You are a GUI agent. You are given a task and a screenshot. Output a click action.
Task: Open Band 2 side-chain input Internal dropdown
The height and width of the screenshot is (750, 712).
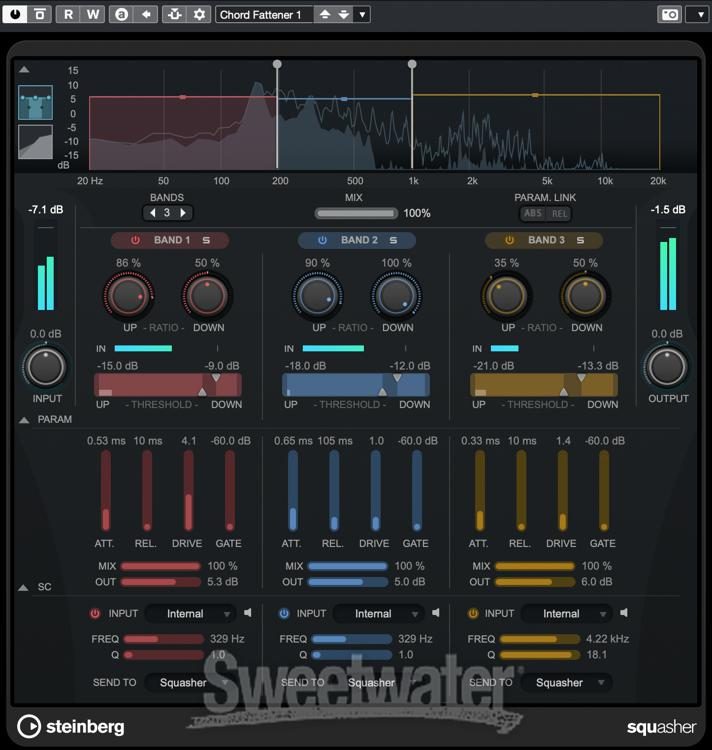(378, 614)
